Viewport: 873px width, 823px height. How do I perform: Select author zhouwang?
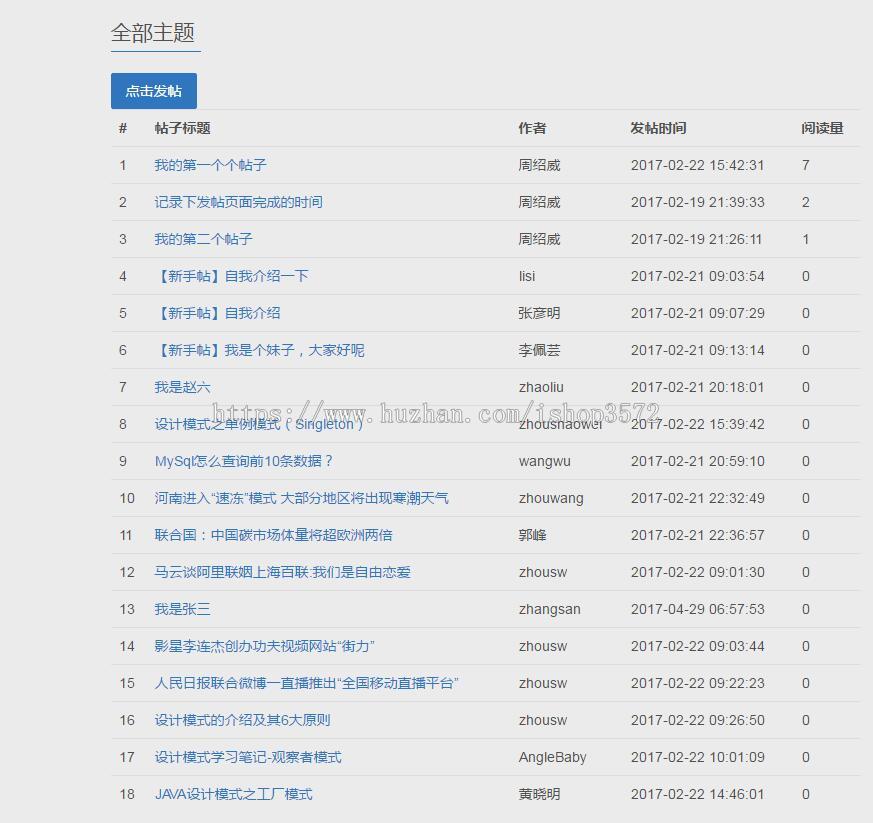click(x=551, y=498)
